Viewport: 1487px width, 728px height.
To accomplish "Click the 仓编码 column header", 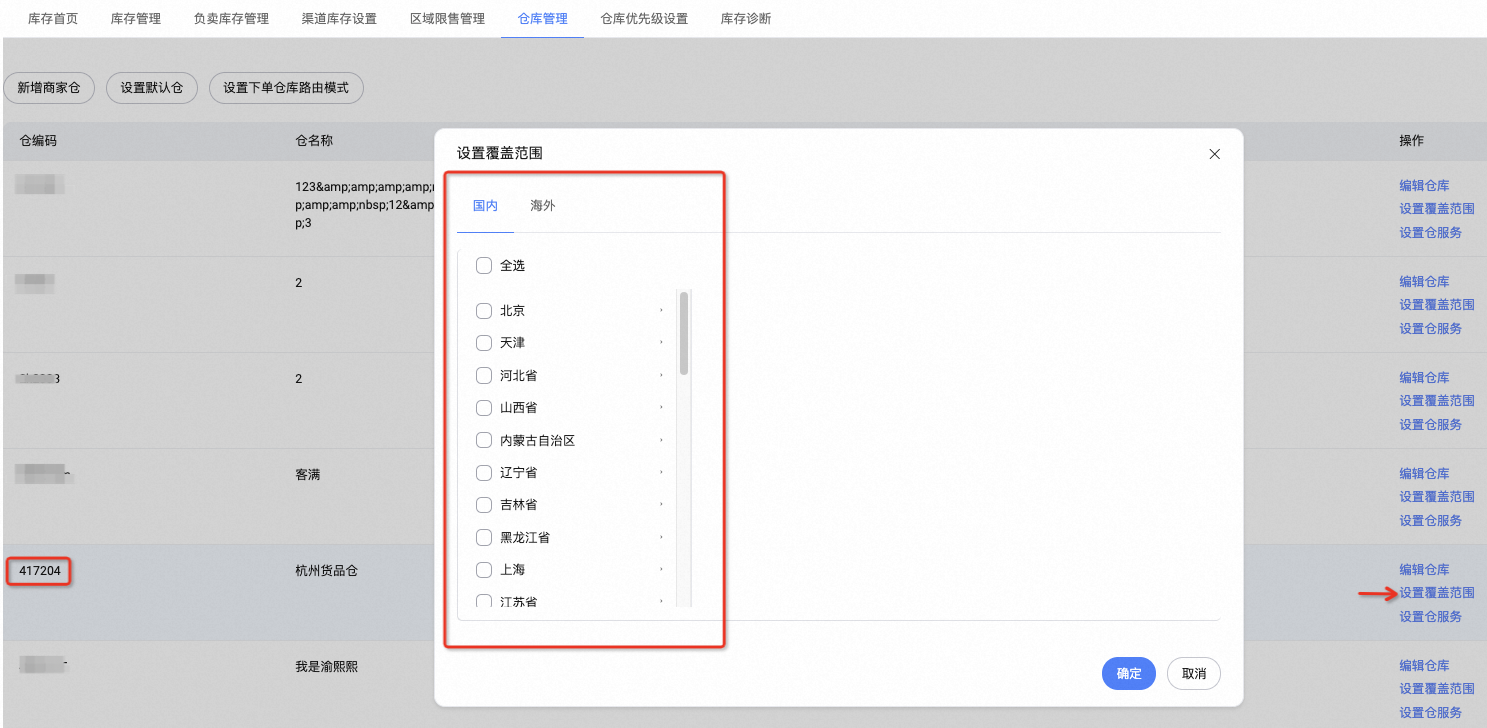I will (x=38, y=141).
